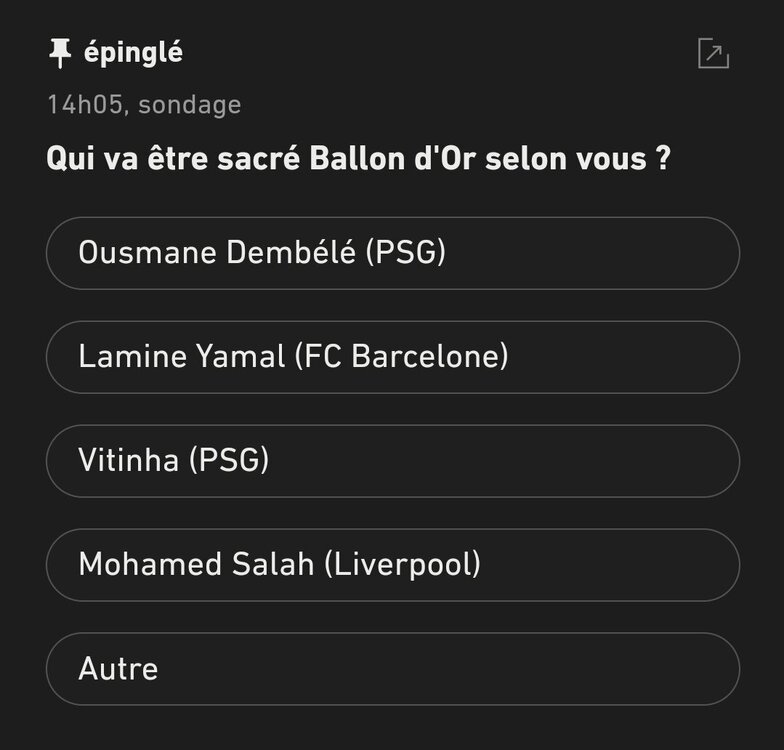
Task: Select Lamine Yamal (FC Barcelone) option
Action: coord(392,357)
